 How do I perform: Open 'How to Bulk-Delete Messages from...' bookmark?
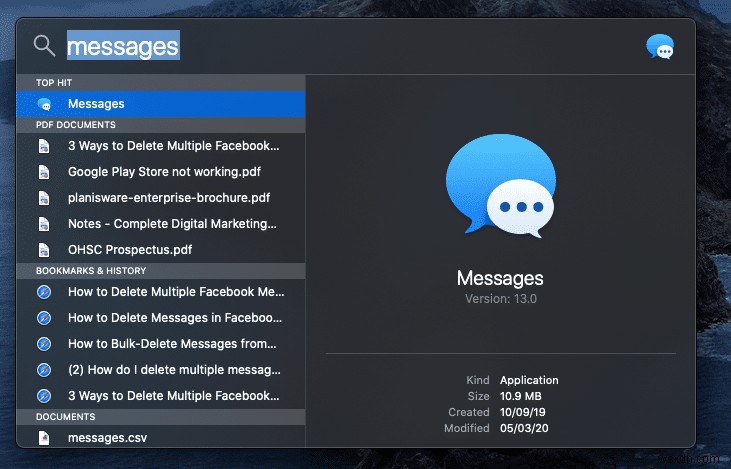click(x=161, y=344)
